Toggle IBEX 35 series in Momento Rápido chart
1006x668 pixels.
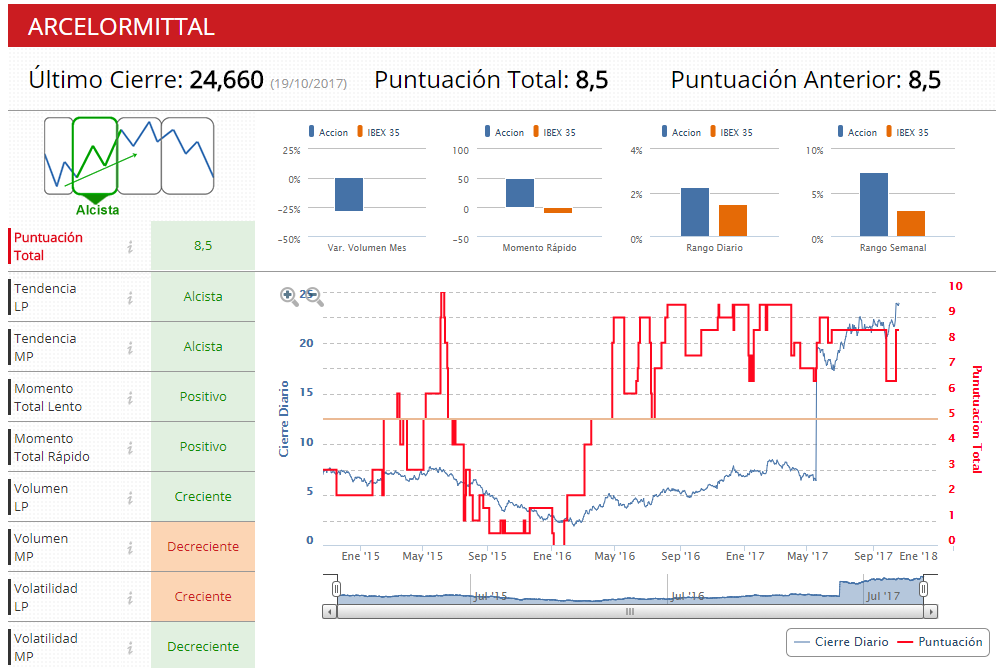pos(554,132)
